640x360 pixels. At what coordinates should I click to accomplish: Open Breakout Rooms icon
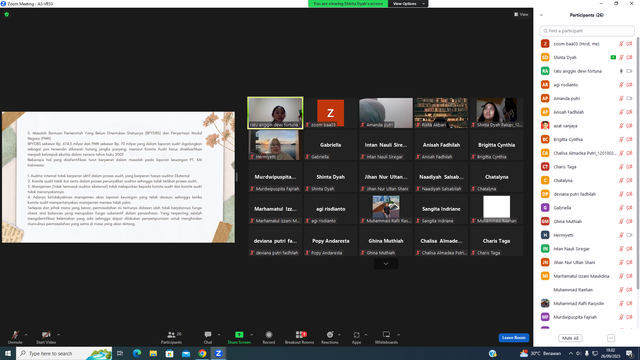click(300, 335)
